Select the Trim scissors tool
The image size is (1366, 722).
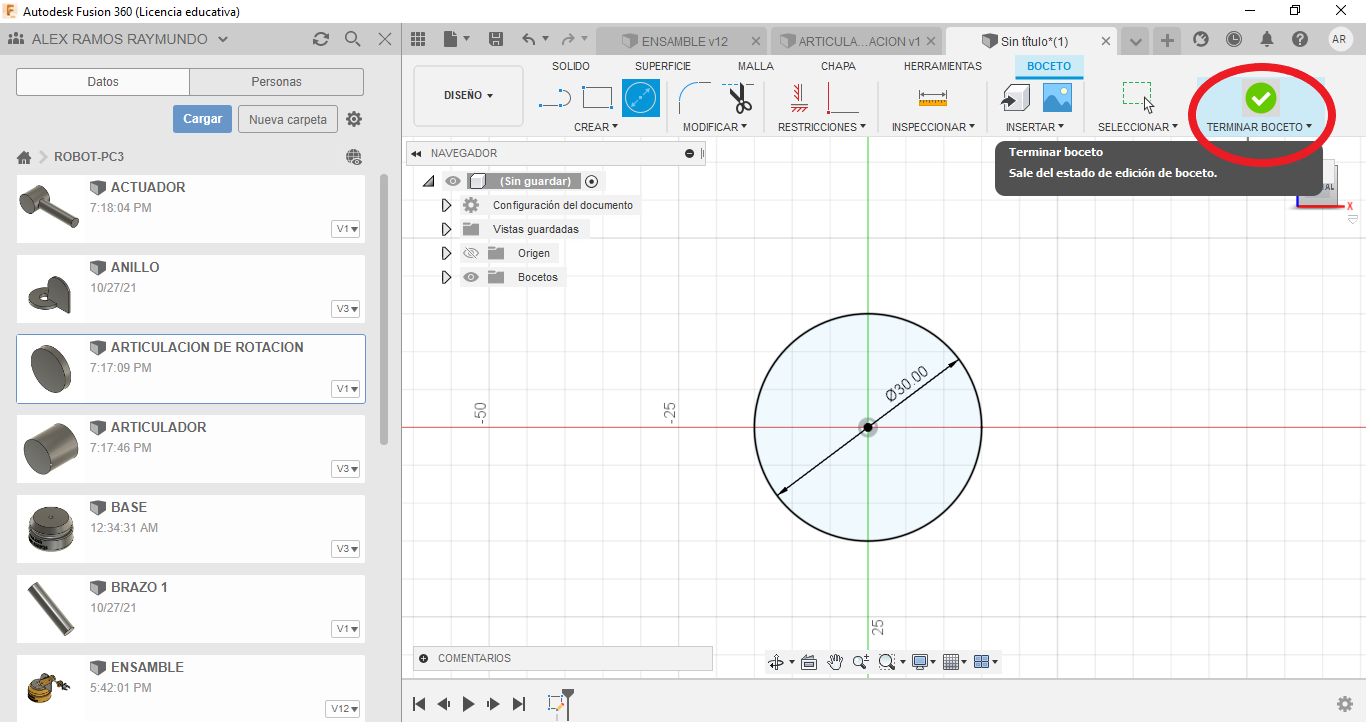tap(740, 98)
